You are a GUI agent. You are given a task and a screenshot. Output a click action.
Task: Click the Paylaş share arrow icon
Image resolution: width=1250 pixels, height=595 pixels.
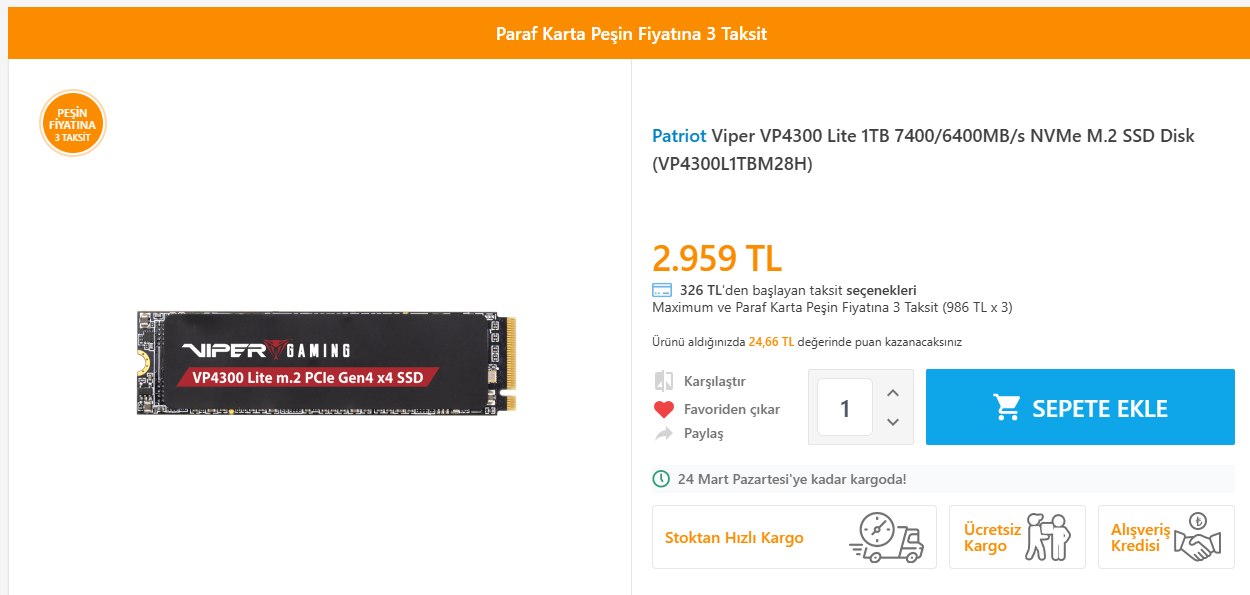664,434
